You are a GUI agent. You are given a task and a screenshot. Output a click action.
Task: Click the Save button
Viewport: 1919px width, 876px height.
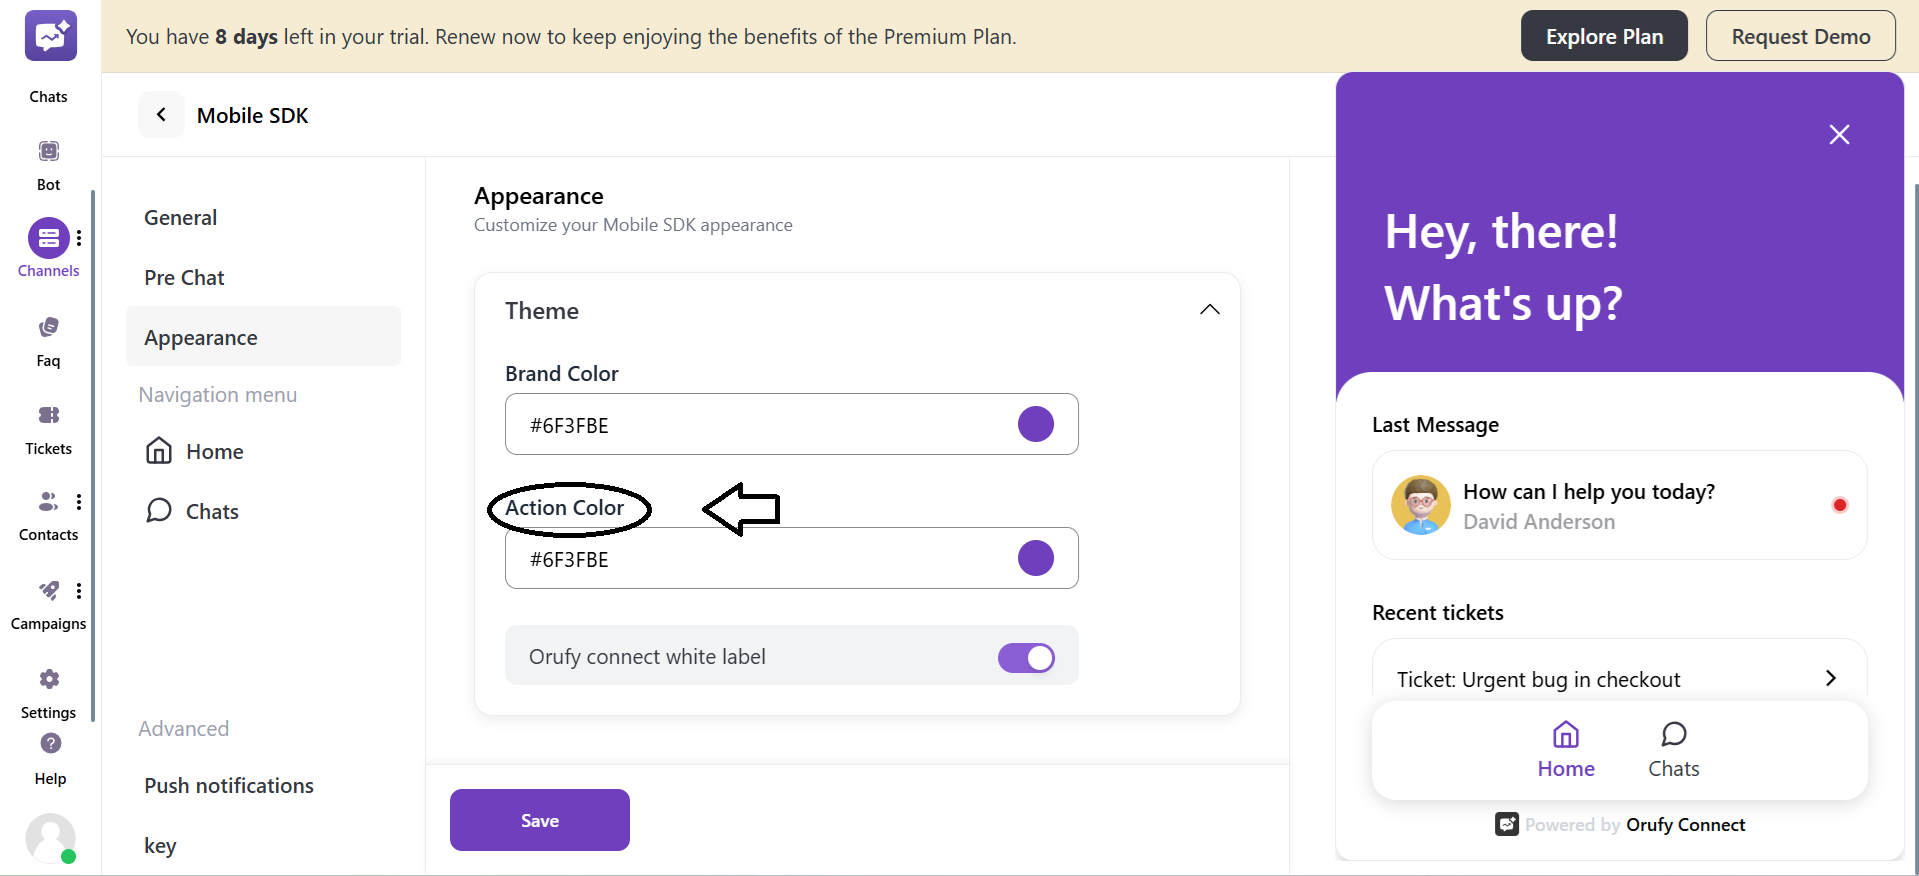[x=539, y=820]
